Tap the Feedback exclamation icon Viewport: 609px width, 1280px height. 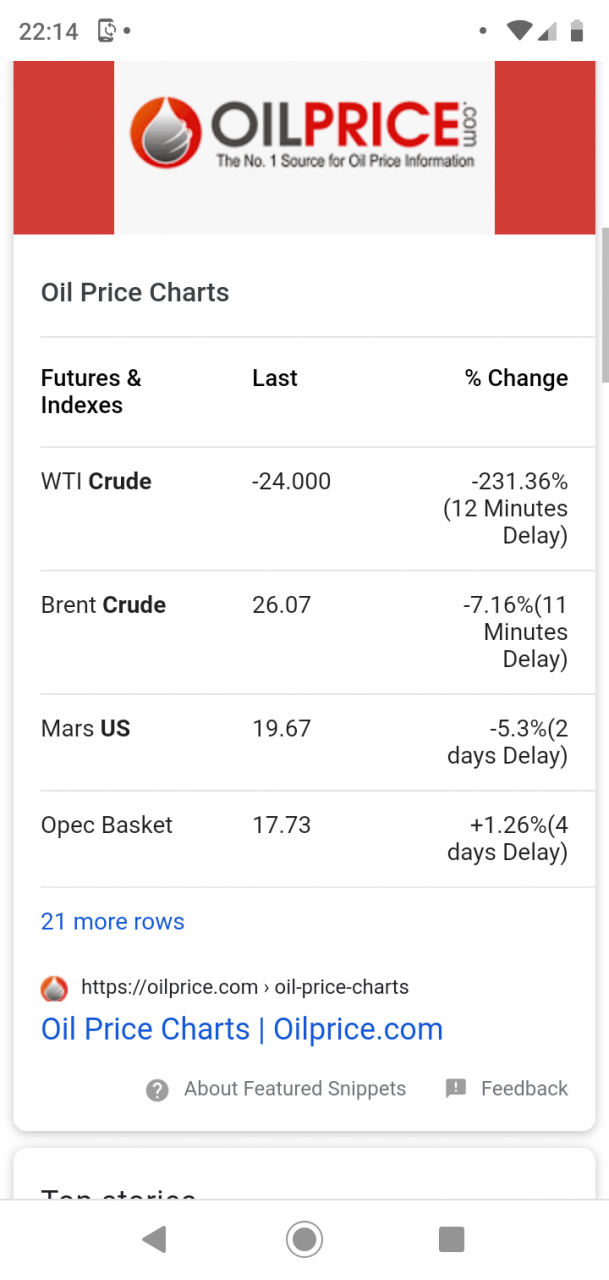pyautogui.click(x=456, y=1089)
